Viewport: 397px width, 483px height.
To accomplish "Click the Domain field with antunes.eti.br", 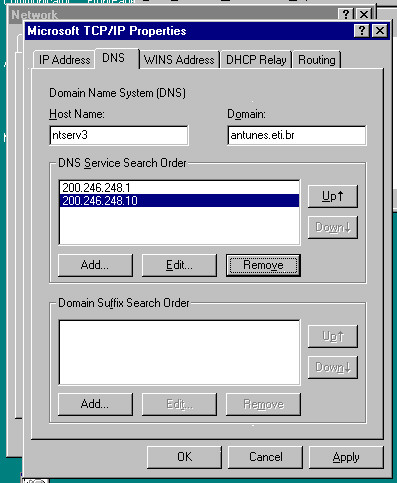I will coord(297,135).
